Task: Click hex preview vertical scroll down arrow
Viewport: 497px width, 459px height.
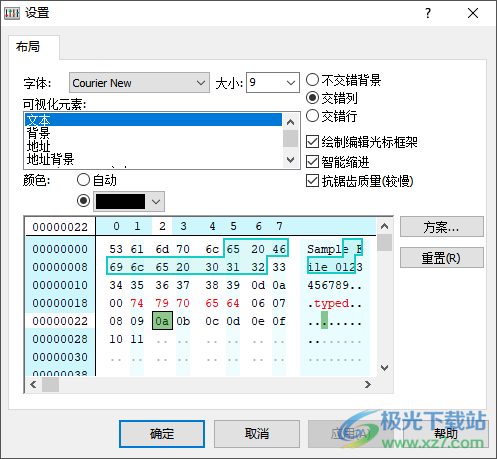Action: [x=385, y=368]
